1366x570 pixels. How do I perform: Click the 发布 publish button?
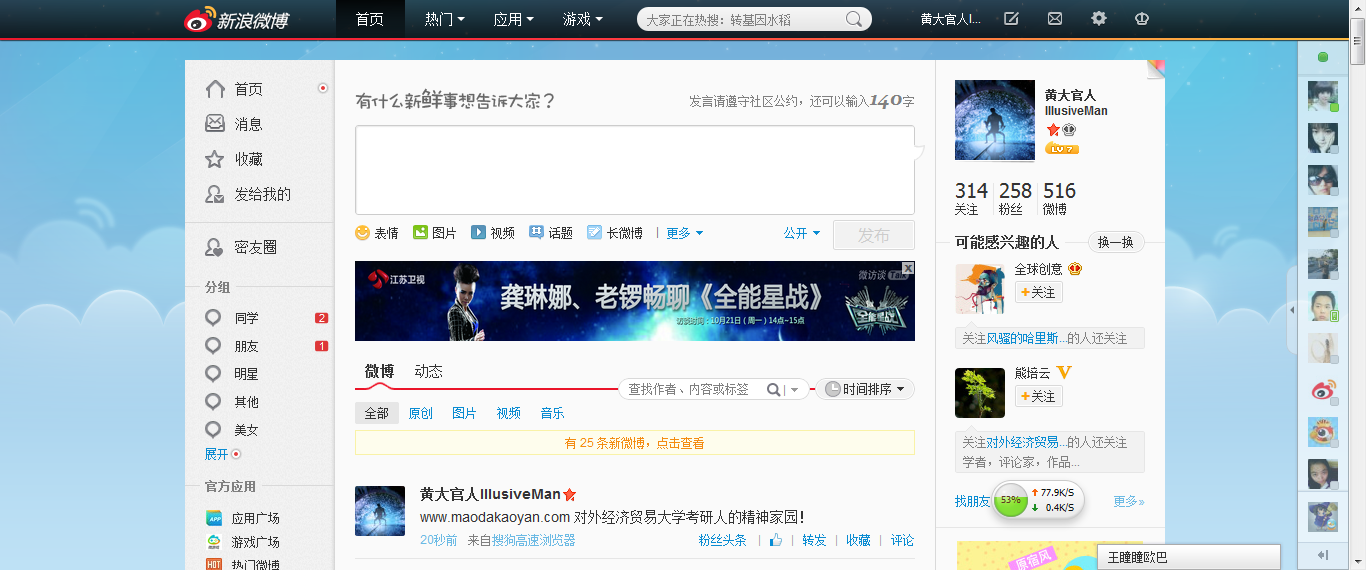coord(874,235)
